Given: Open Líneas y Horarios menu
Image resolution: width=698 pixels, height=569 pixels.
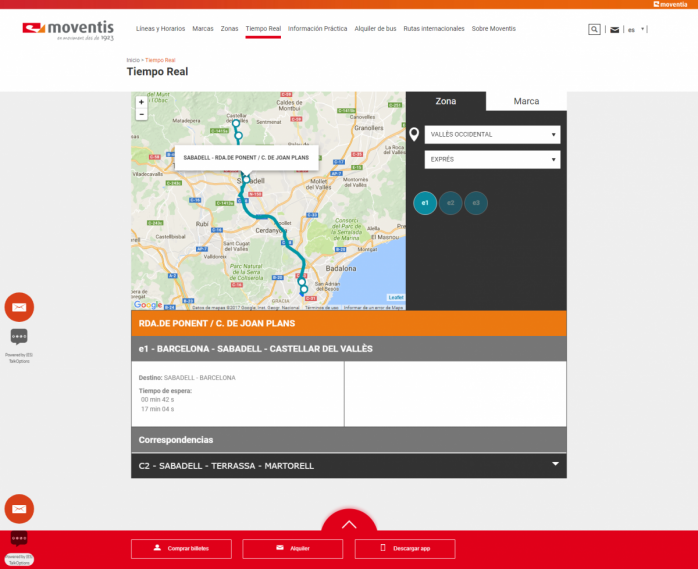Looking at the screenshot, I should [x=160, y=28].
